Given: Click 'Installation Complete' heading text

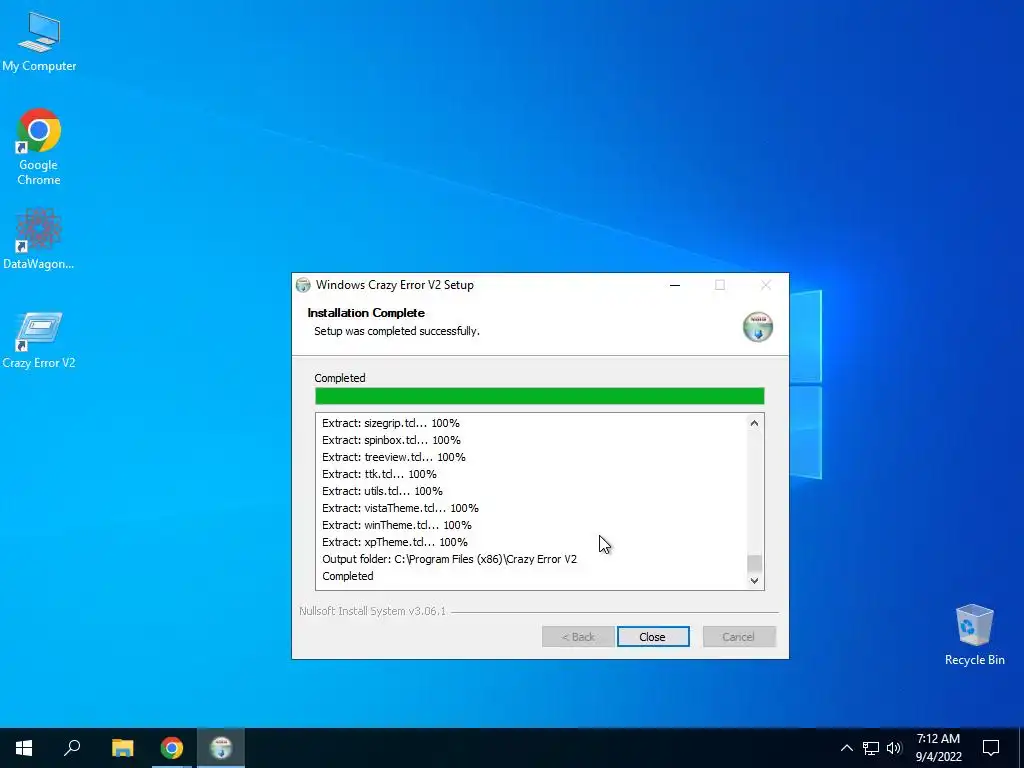Looking at the screenshot, I should (366, 313).
